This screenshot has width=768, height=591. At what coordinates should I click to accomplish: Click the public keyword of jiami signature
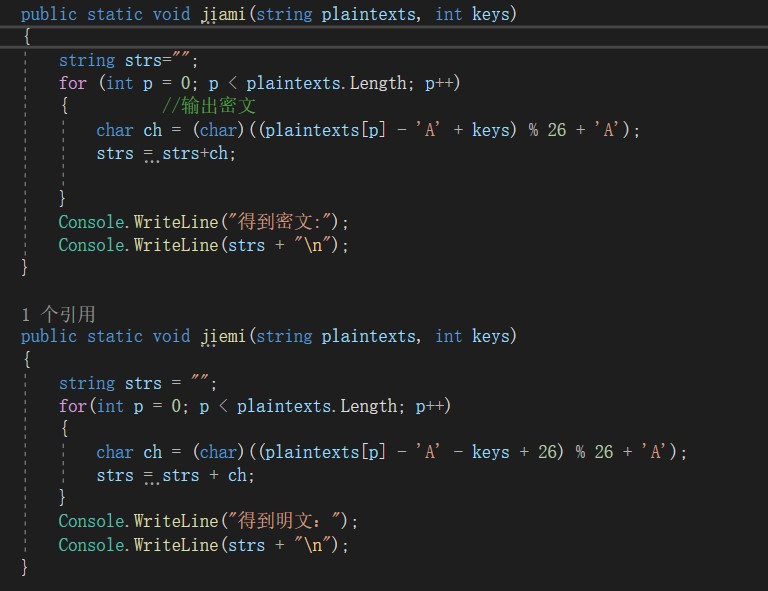(49, 14)
